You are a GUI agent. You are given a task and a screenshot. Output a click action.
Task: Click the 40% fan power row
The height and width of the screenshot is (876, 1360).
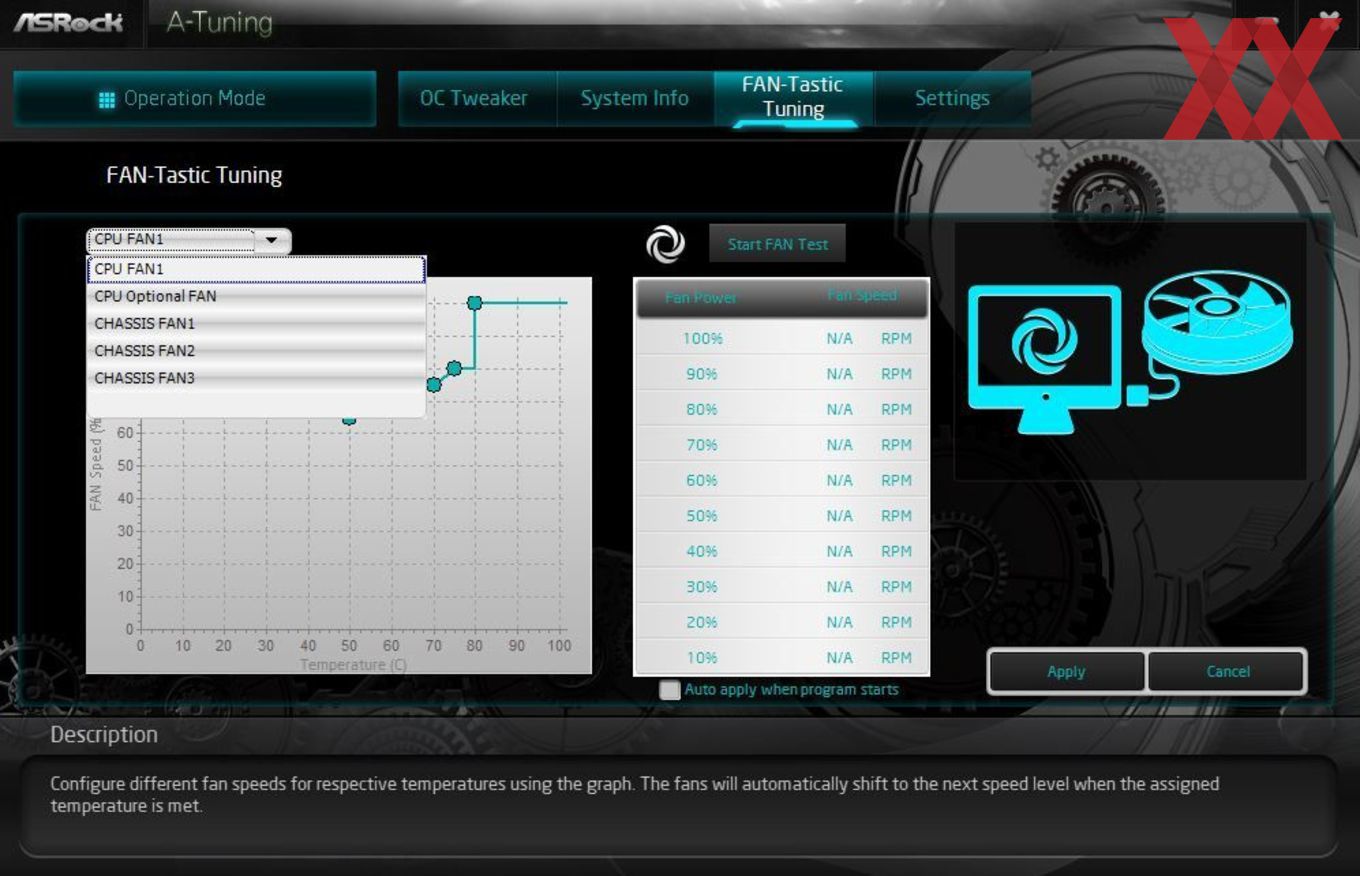(782, 551)
